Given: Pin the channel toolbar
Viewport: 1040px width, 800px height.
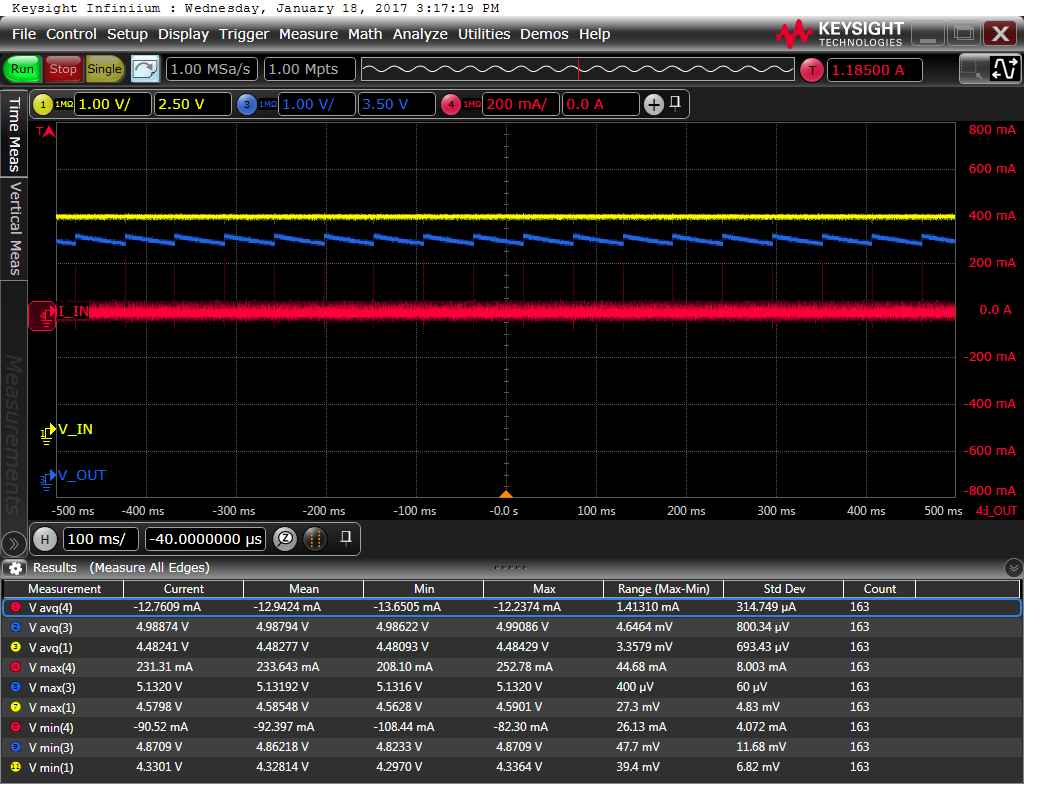Looking at the screenshot, I should pyautogui.click(x=675, y=102).
